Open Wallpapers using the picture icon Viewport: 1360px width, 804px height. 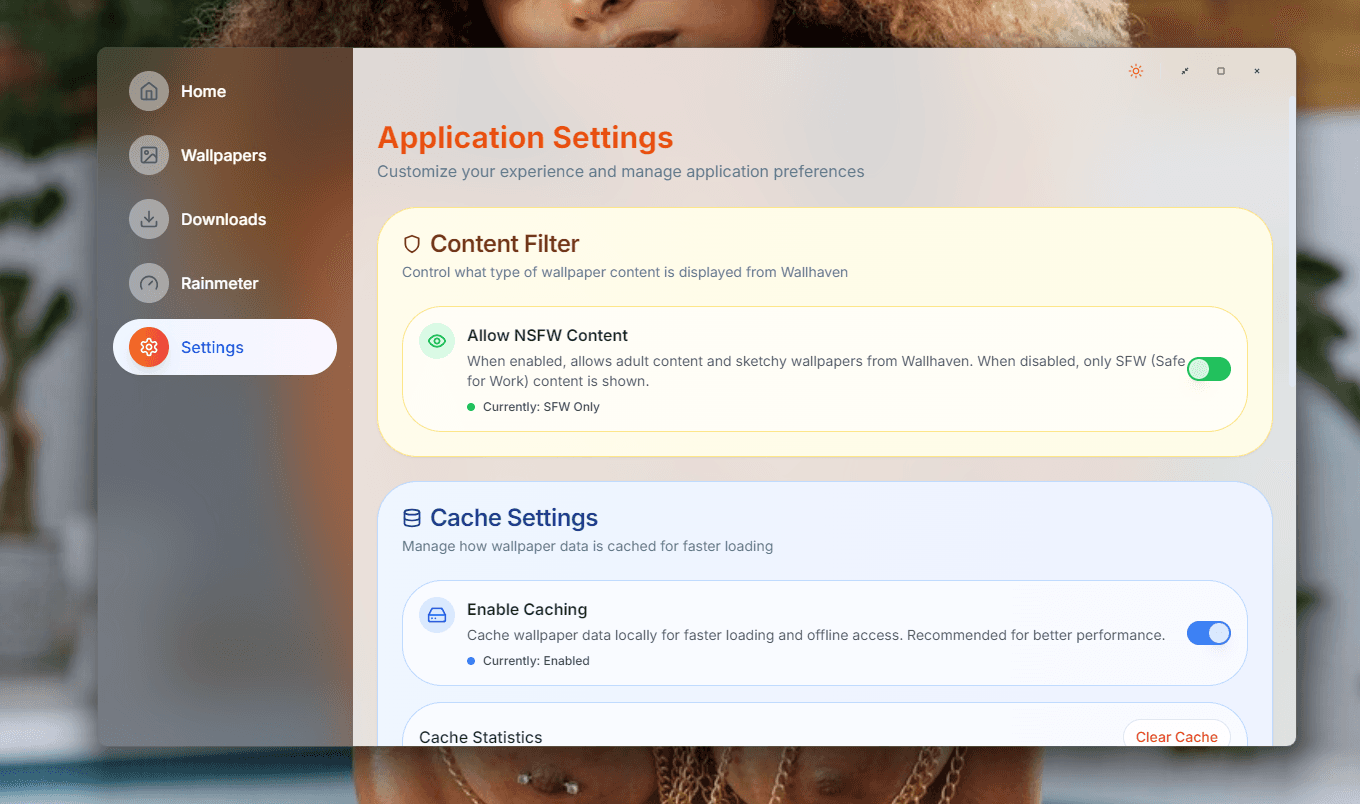point(148,155)
